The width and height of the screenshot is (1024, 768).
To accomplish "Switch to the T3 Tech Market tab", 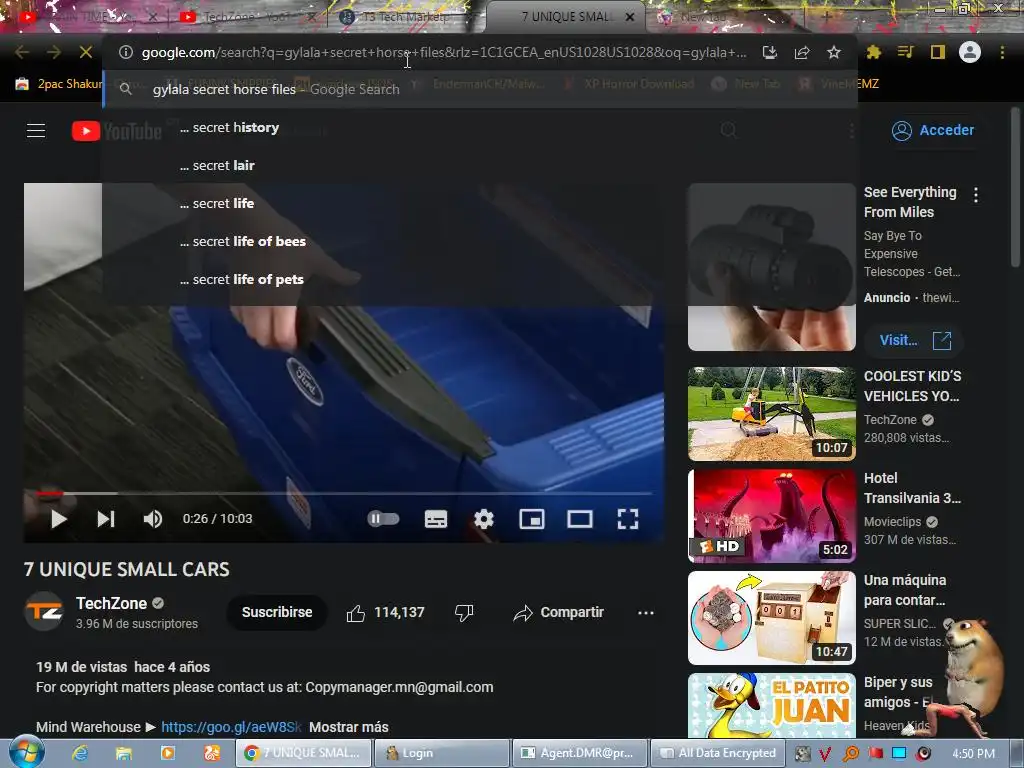I will click(405, 17).
